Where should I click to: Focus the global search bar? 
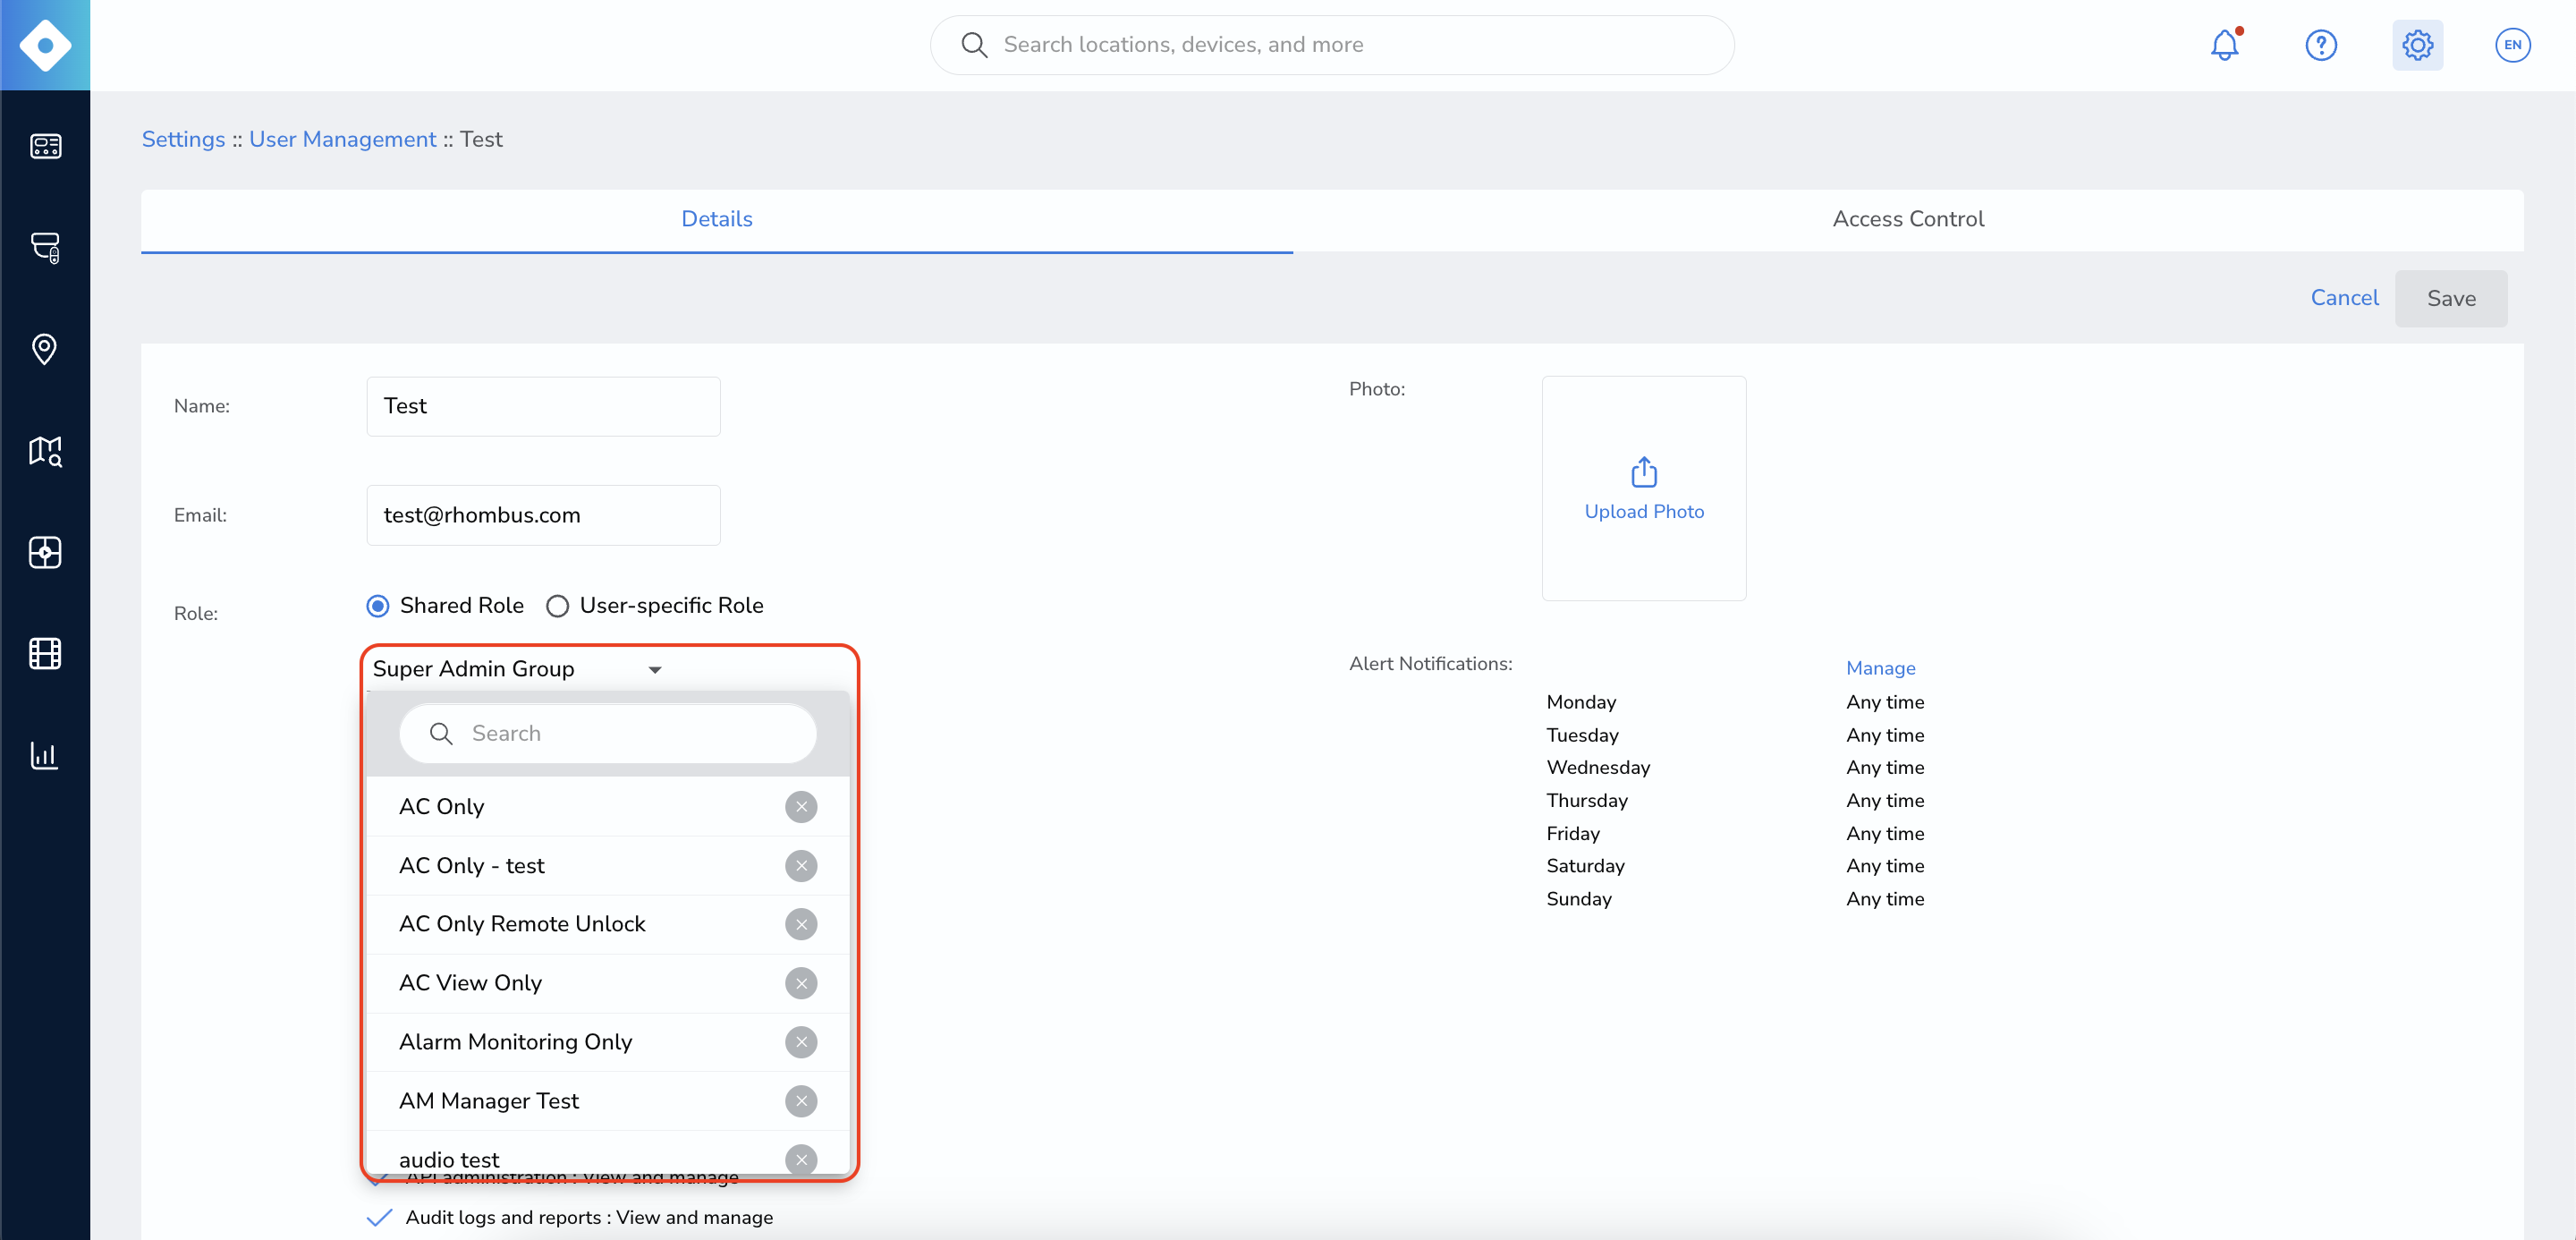(x=1332, y=45)
